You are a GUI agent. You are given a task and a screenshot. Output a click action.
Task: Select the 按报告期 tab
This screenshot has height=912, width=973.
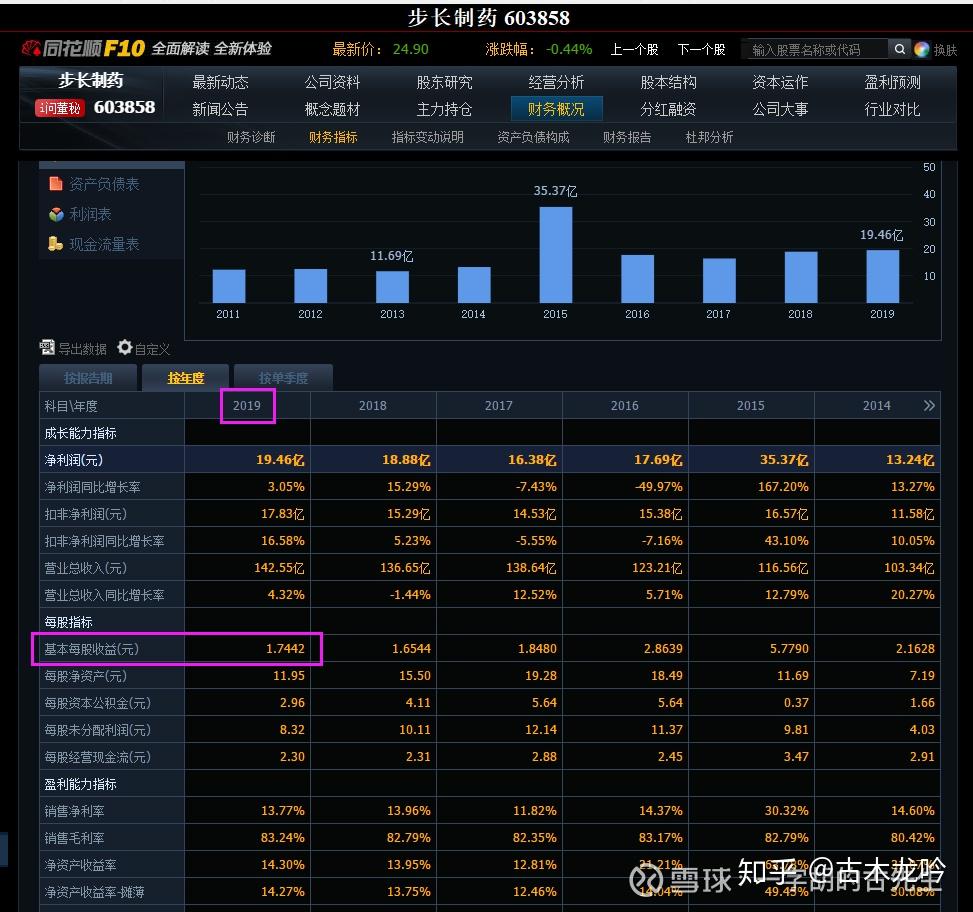[88, 378]
